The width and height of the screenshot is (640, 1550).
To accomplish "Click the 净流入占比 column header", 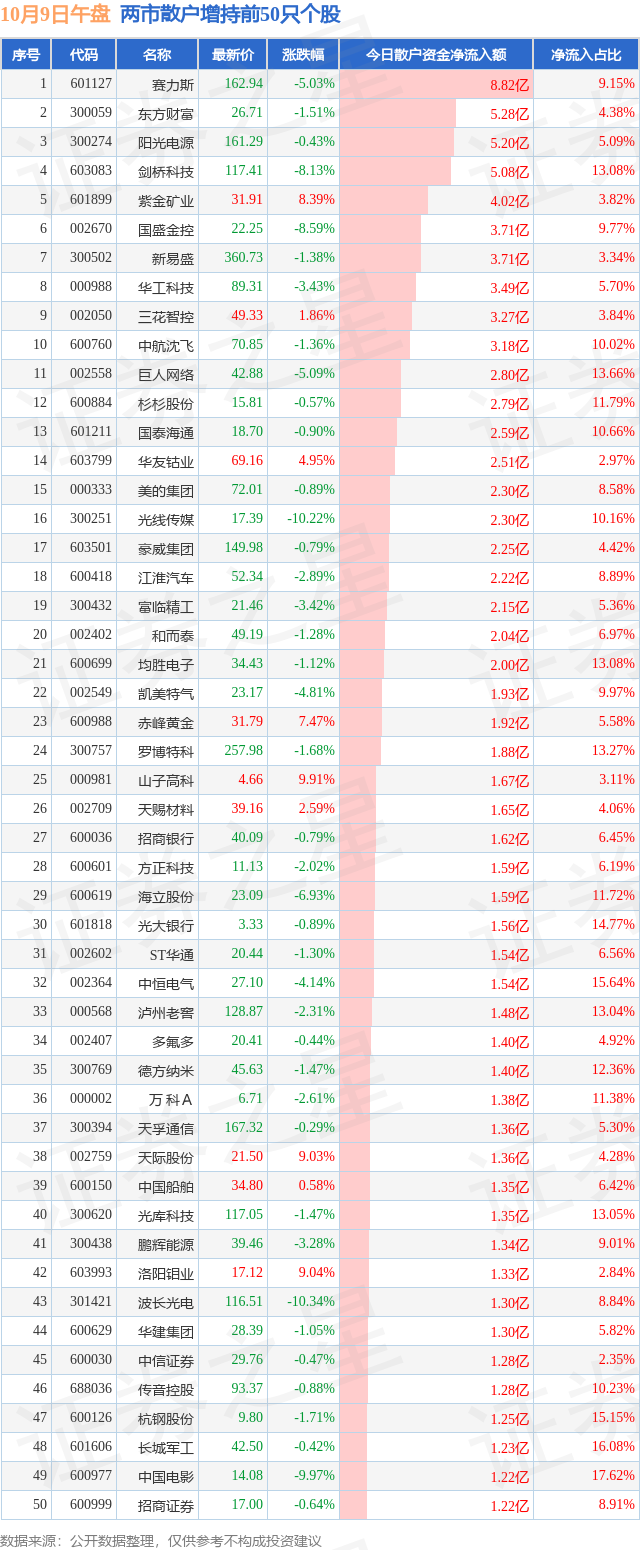I will coord(586,55).
